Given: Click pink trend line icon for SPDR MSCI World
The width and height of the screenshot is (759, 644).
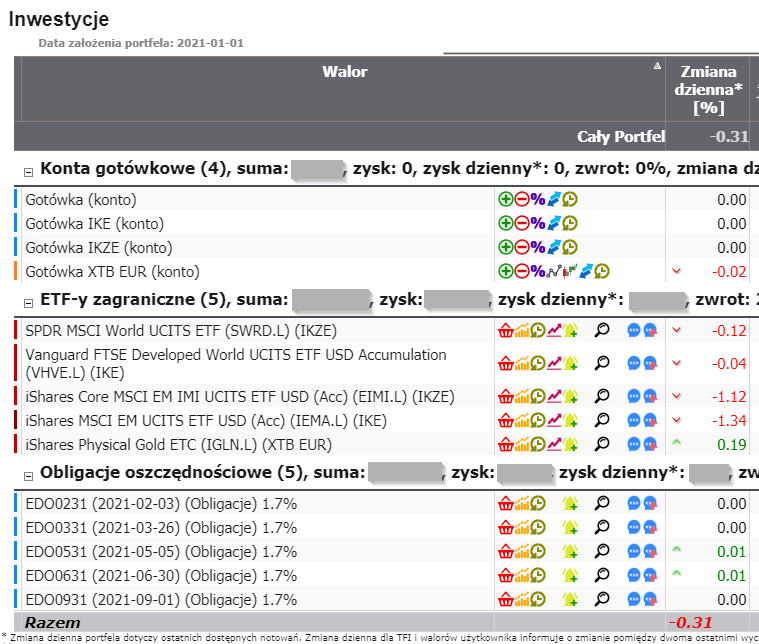Looking at the screenshot, I should coord(554,331).
